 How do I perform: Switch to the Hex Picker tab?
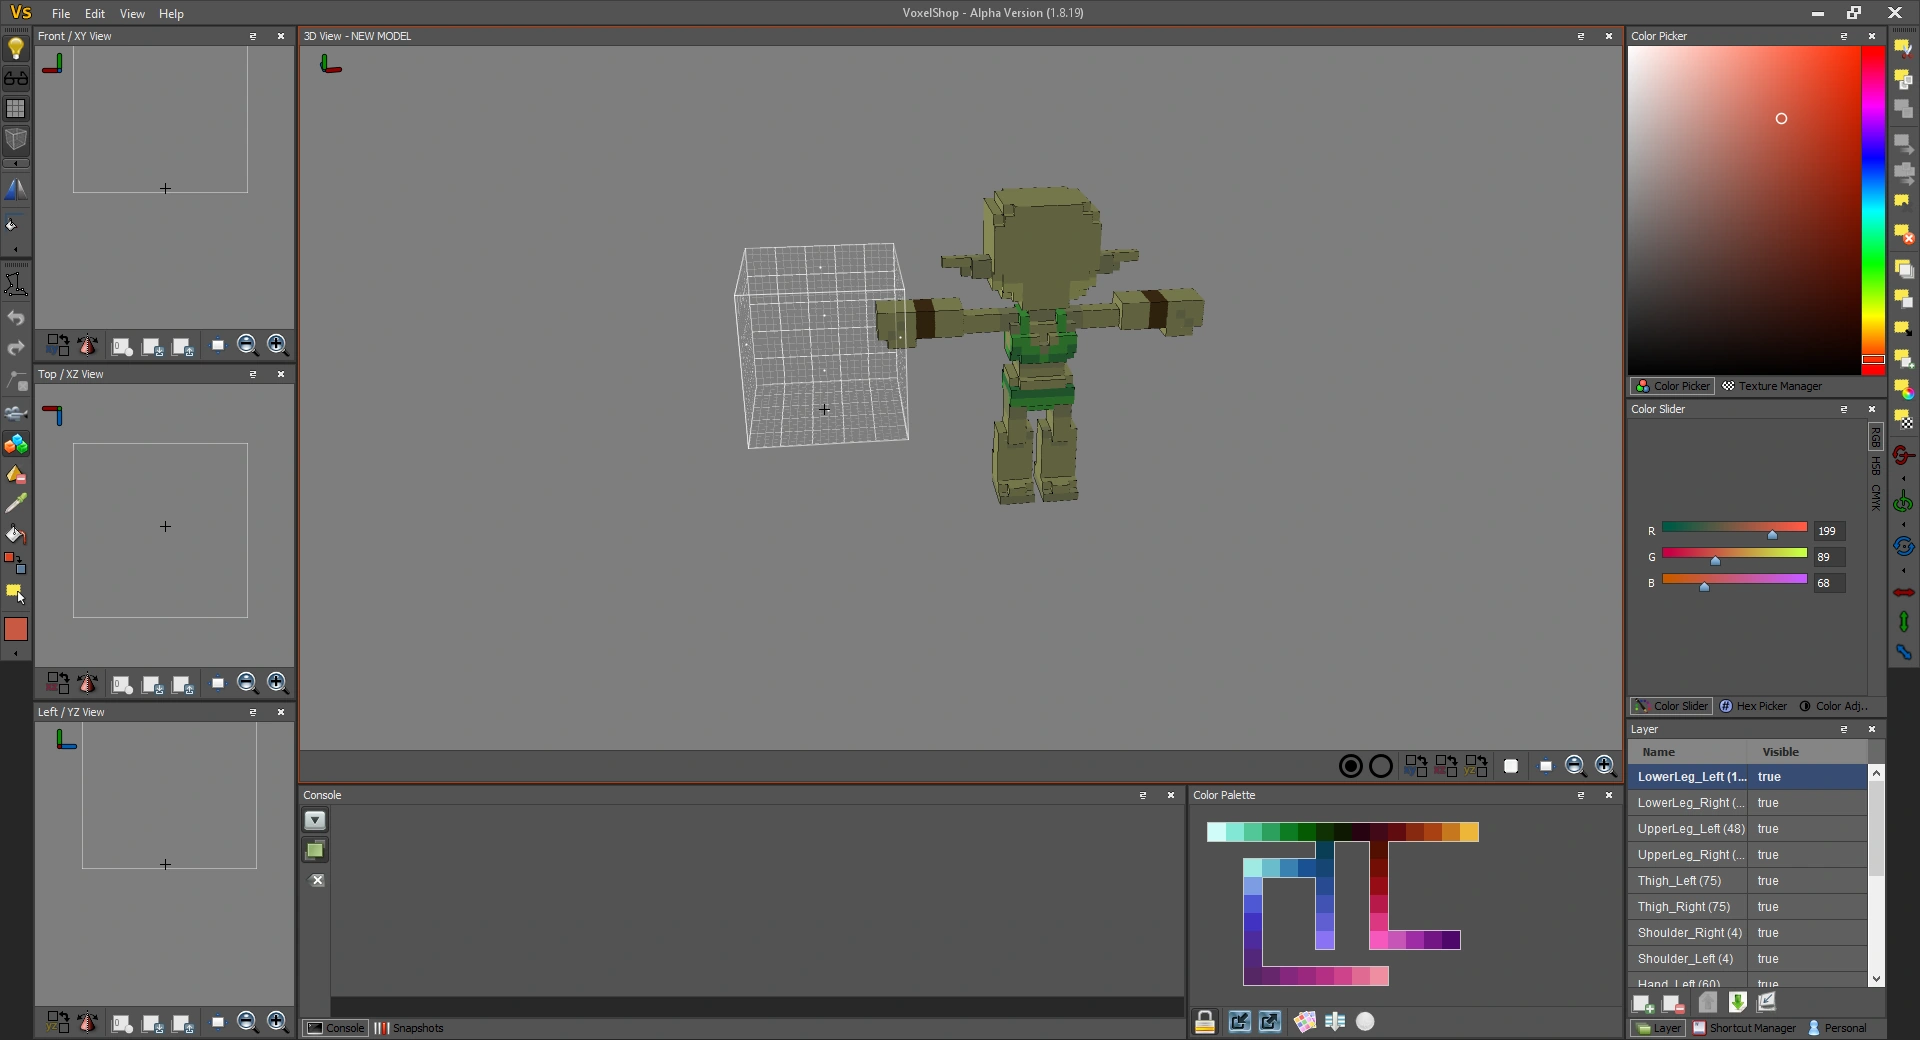pos(1753,706)
